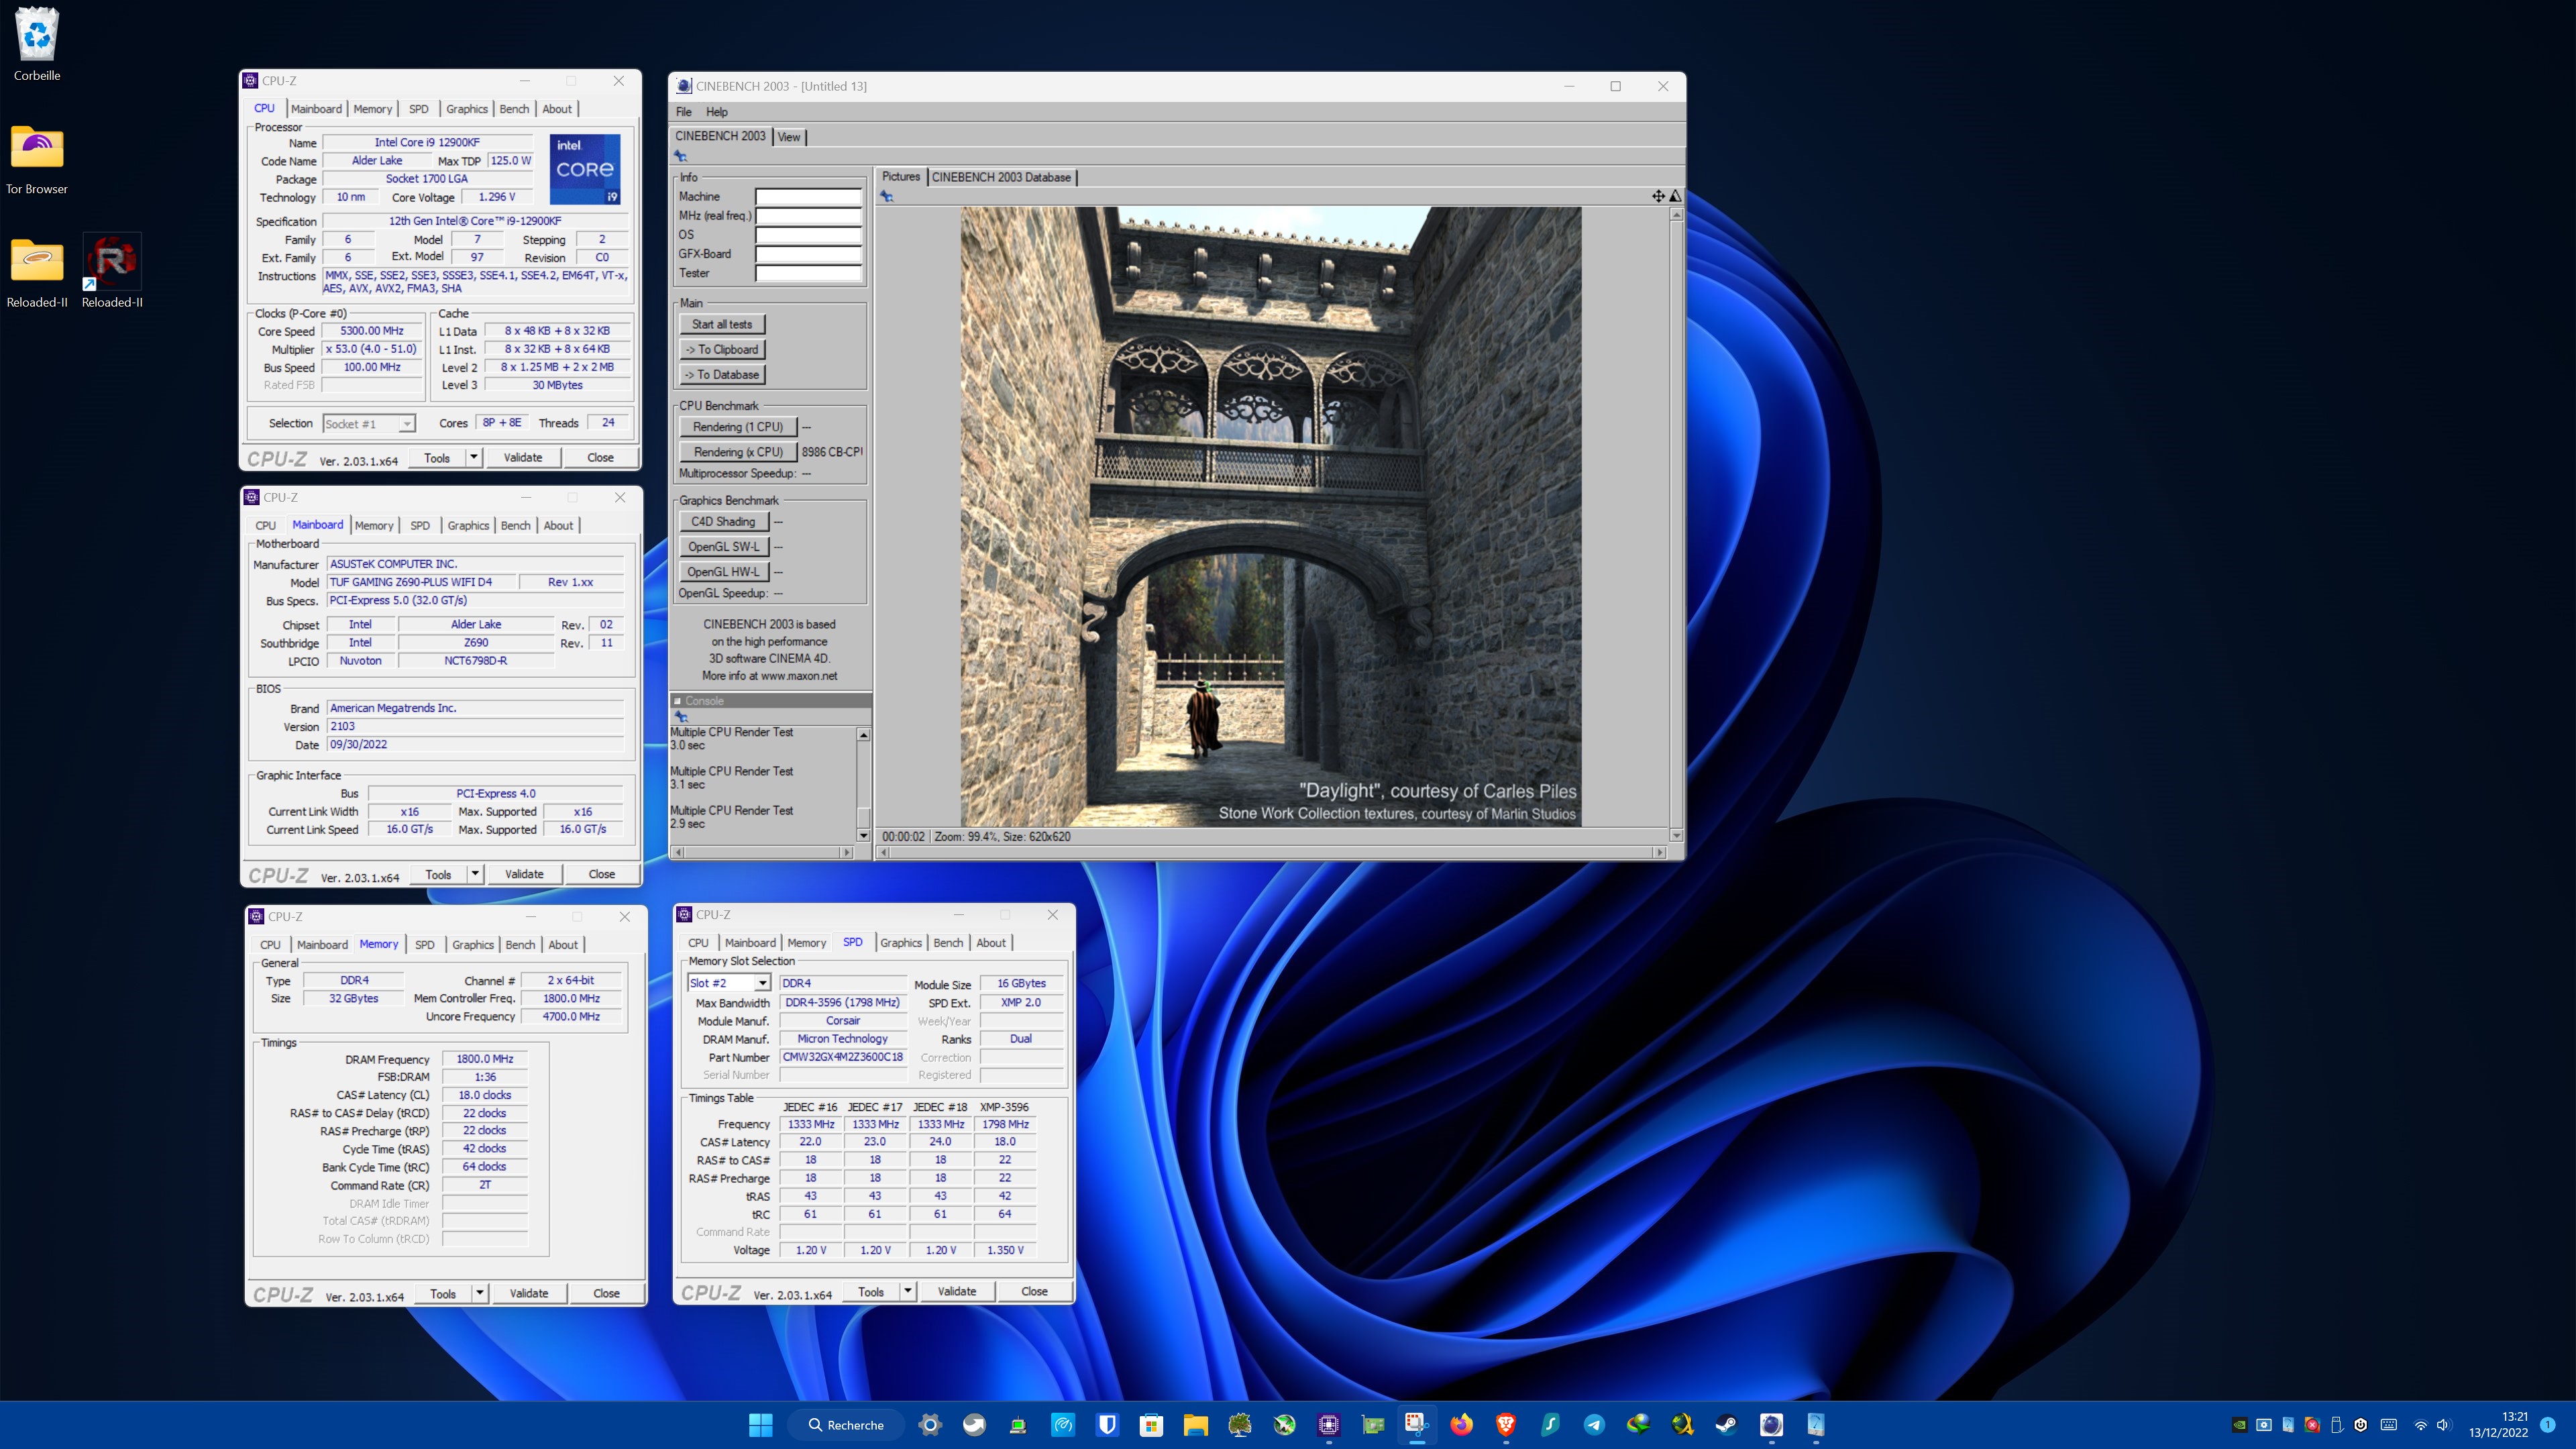
Task: Click into the Machine info field
Action: 808,196
